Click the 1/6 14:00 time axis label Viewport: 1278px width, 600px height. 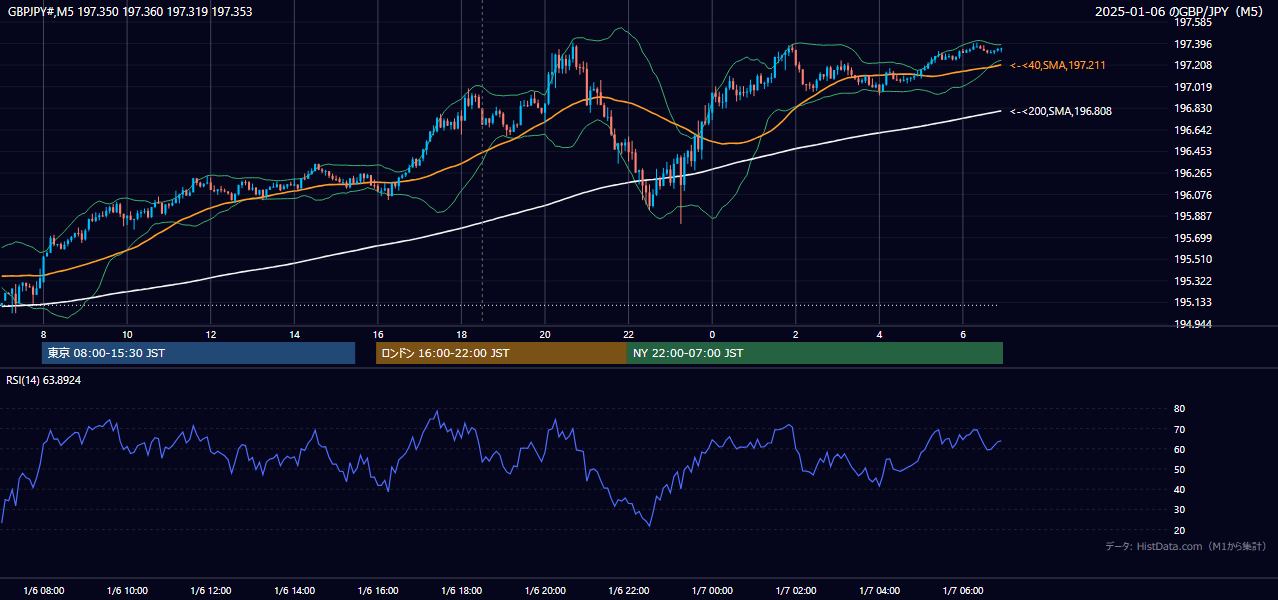coord(294,590)
